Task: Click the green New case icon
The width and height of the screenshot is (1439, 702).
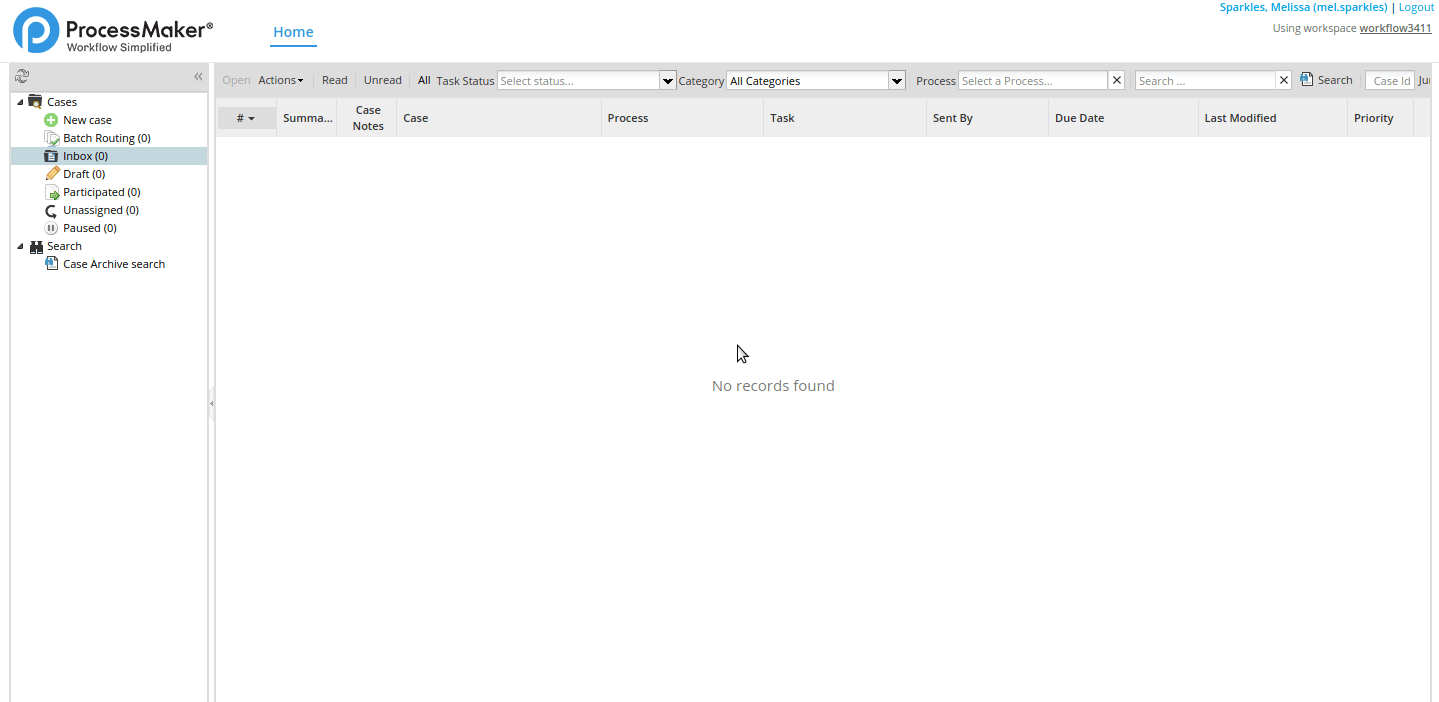Action: (x=52, y=120)
